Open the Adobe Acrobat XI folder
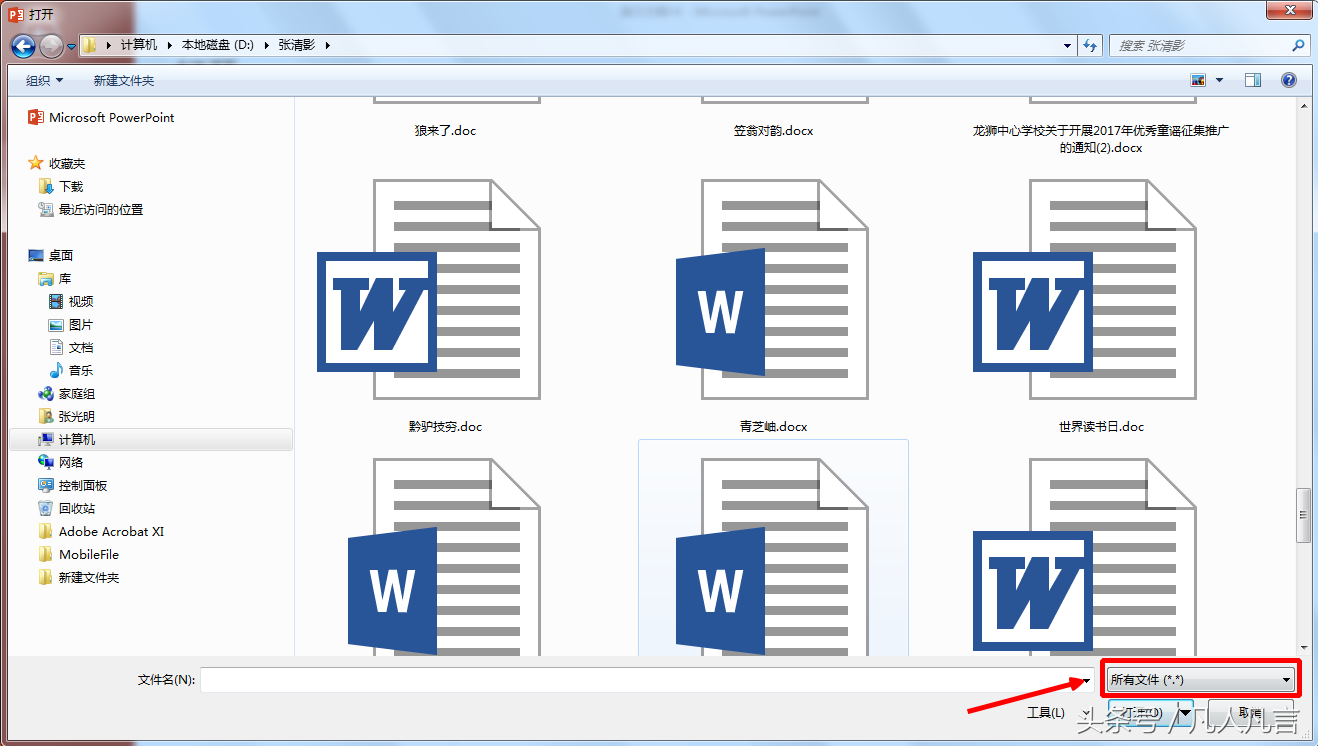This screenshot has height=746, width=1318. (101, 531)
